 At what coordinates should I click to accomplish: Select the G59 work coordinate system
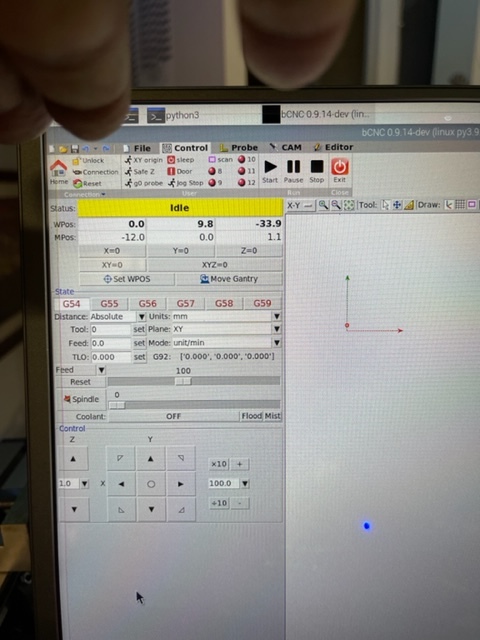262,303
